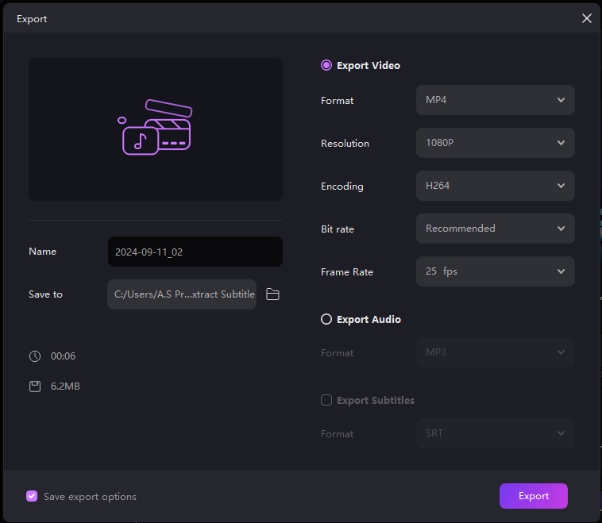Open the MP3 audio format dropdown

(495, 353)
